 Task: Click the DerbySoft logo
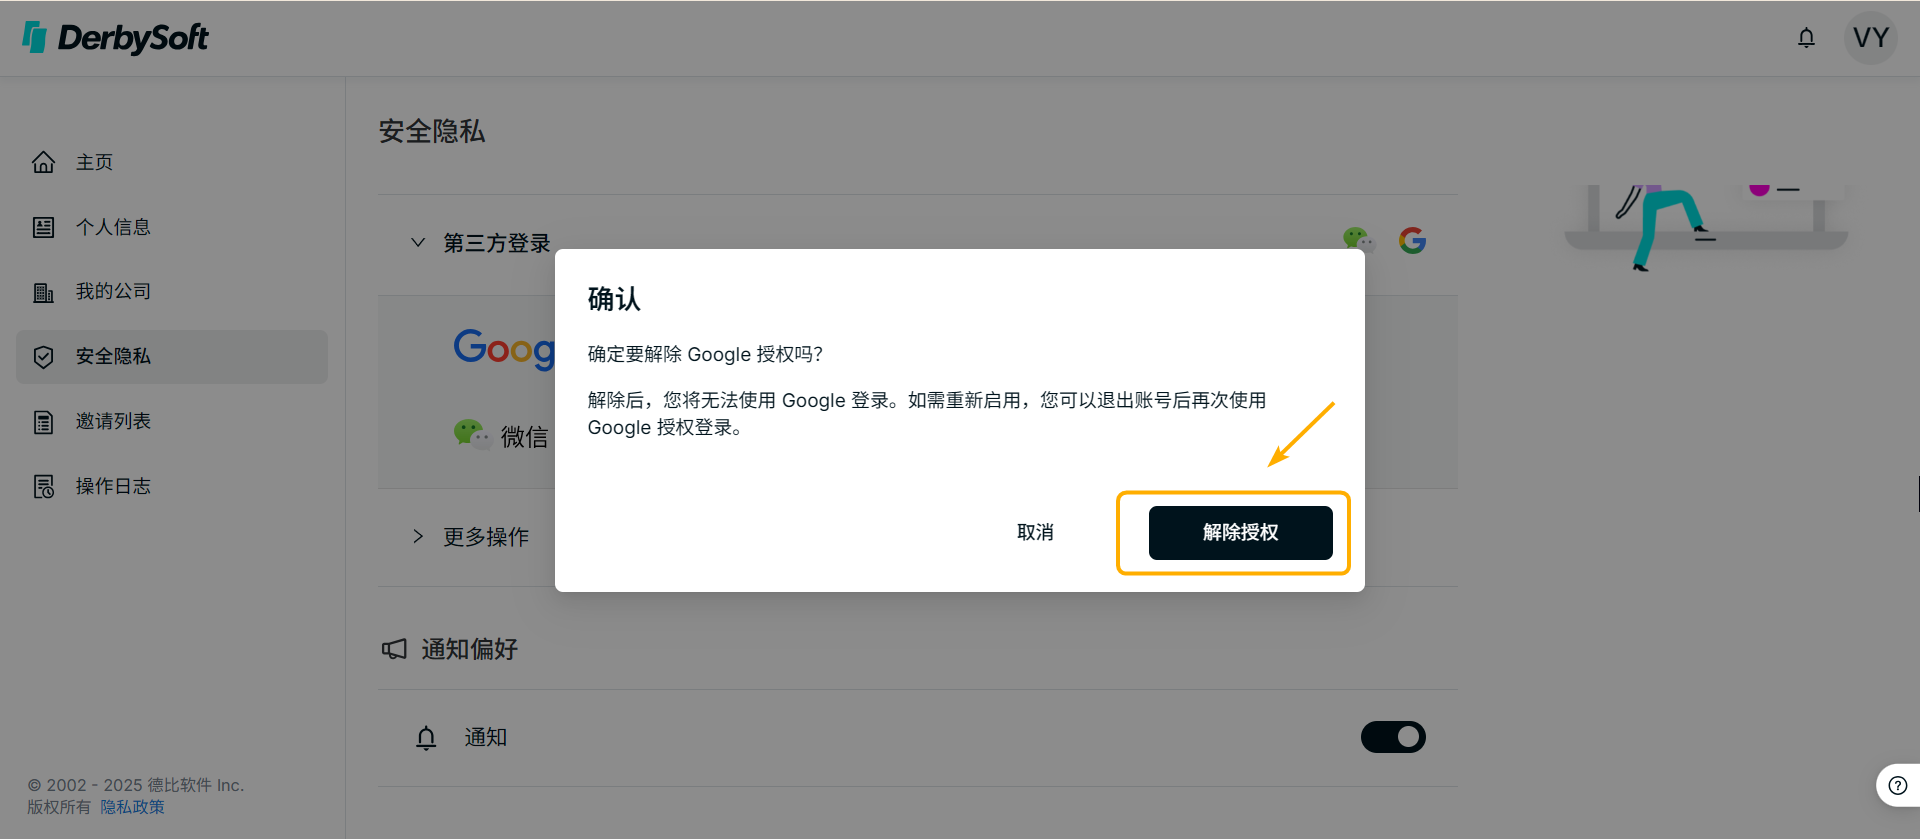click(x=115, y=38)
